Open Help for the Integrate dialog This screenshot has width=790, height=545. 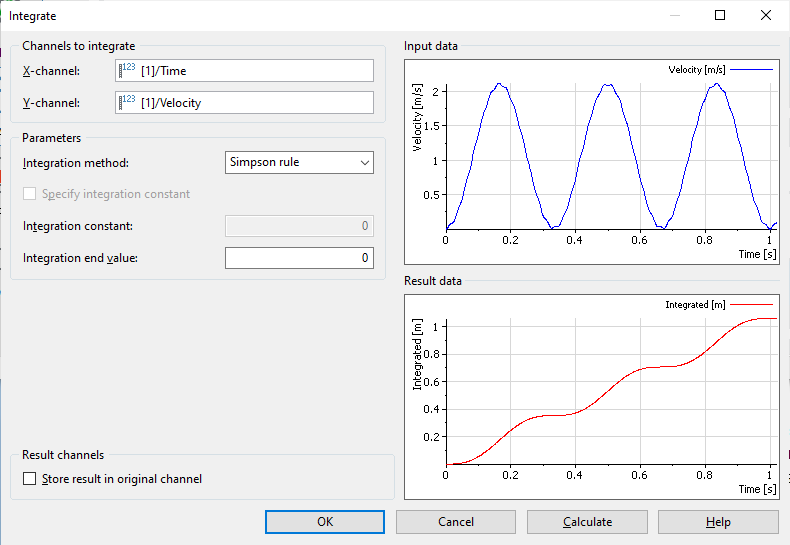[718, 522]
